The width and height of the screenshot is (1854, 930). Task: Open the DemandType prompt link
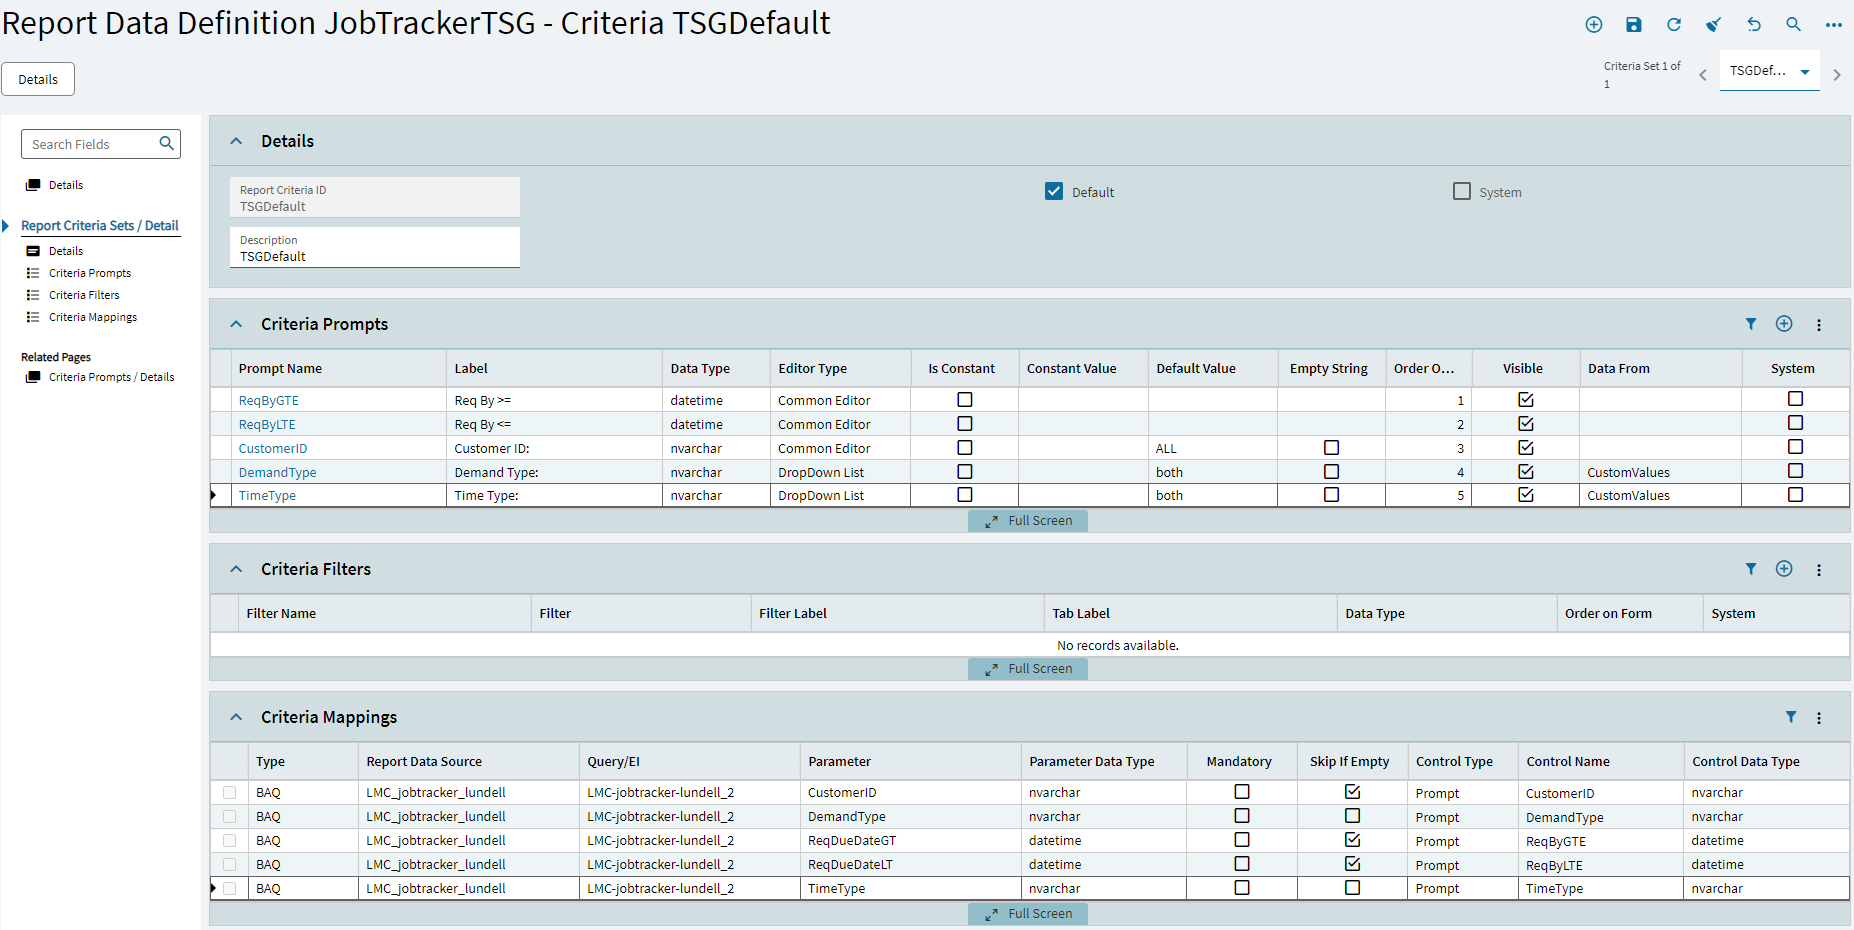[277, 472]
